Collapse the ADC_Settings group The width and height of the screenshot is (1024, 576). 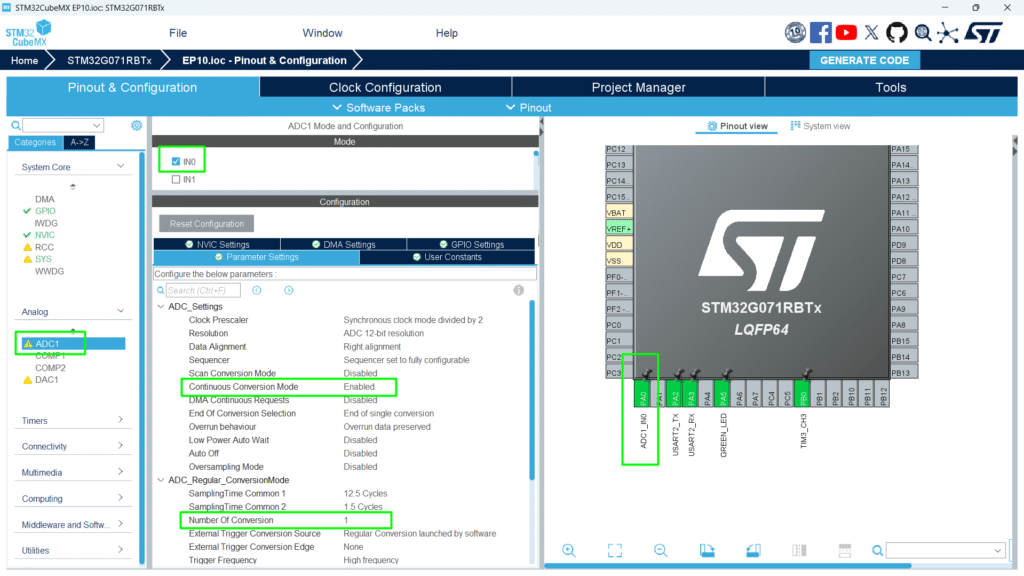click(160, 307)
